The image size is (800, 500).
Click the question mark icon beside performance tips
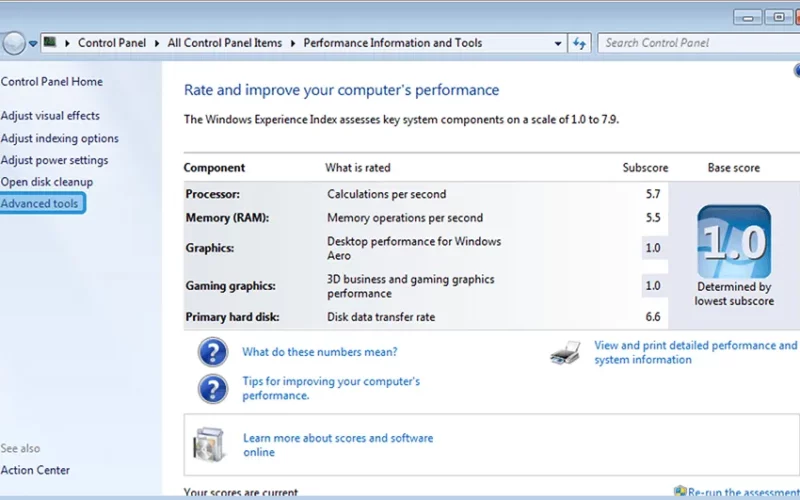(x=212, y=389)
